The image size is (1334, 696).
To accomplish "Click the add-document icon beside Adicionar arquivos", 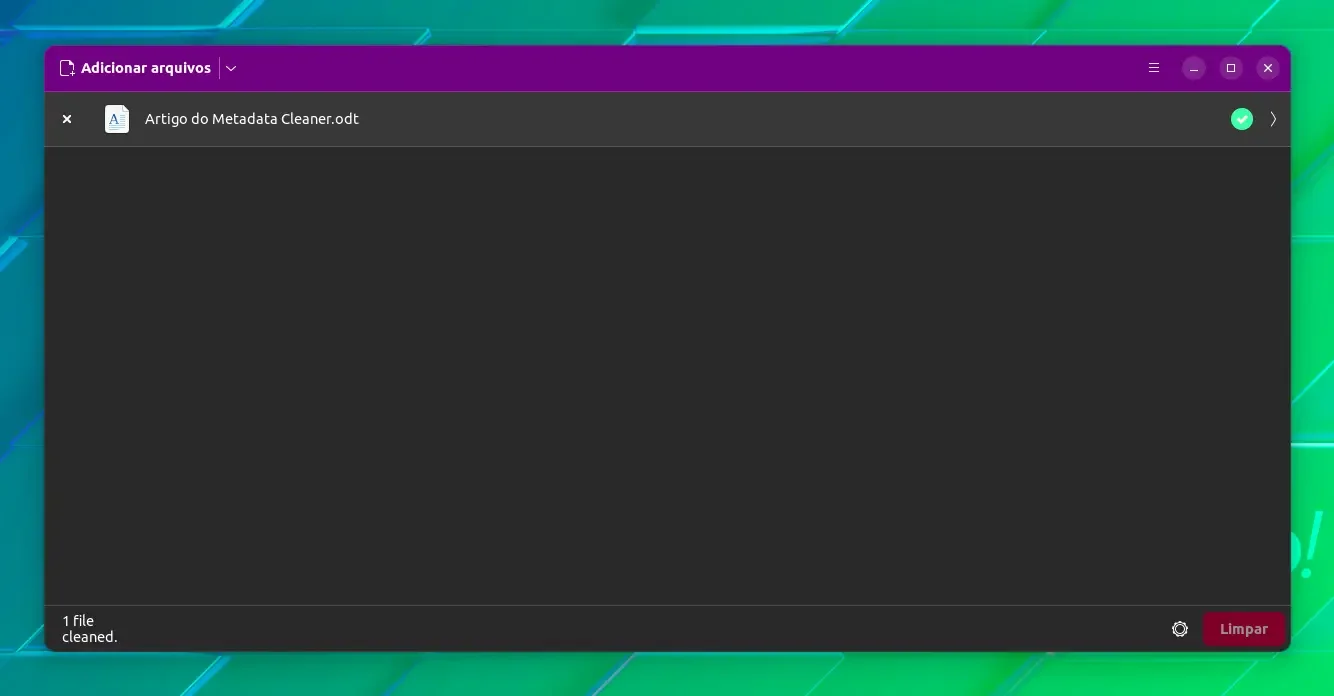I will tap(68, 68).
